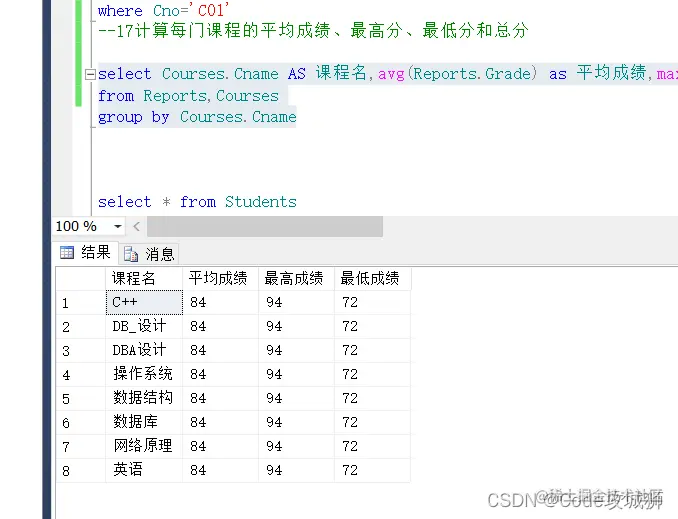Click the 'C01' string literal in editor
This screenshot has height=519, width=678.
211,10
